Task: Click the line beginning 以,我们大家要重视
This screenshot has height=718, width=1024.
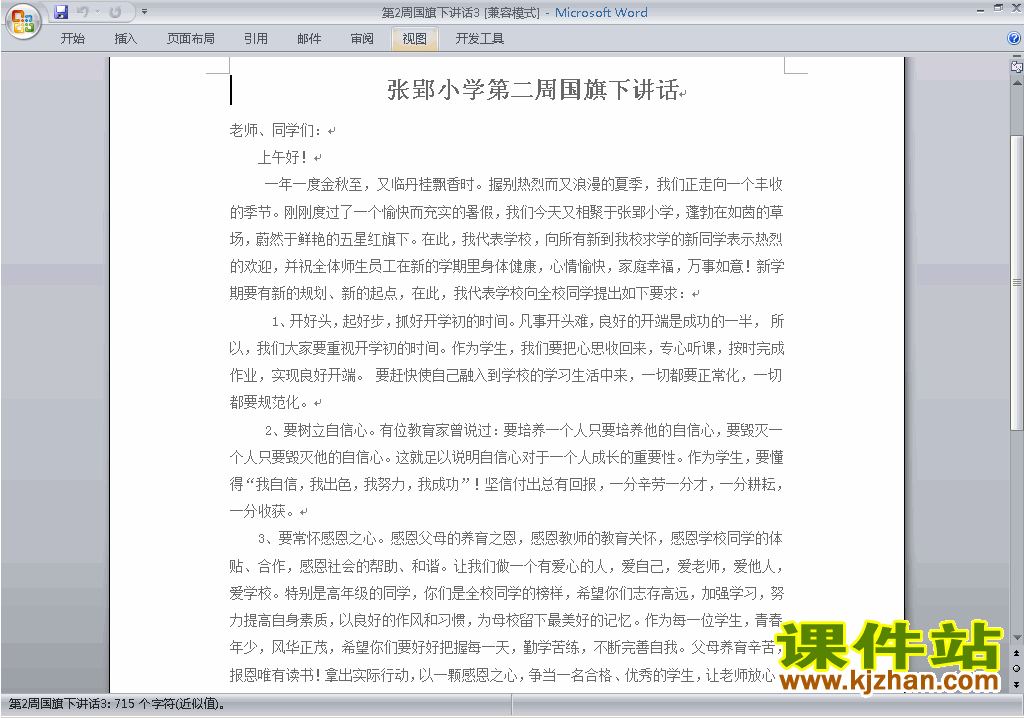Action: (506, 349)
